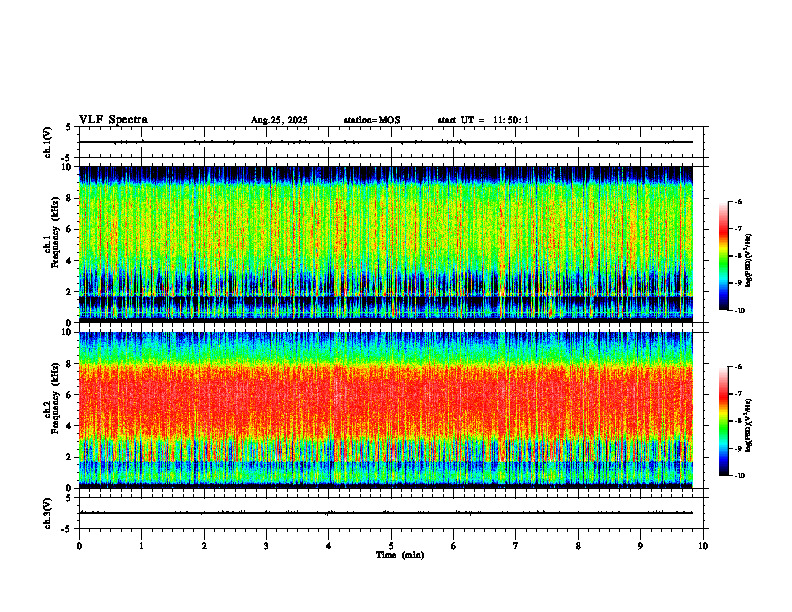The width and height of the screenshot is (792, 612).
Task: Click time axis tick label '2'
Action: (x=204, y=546)
